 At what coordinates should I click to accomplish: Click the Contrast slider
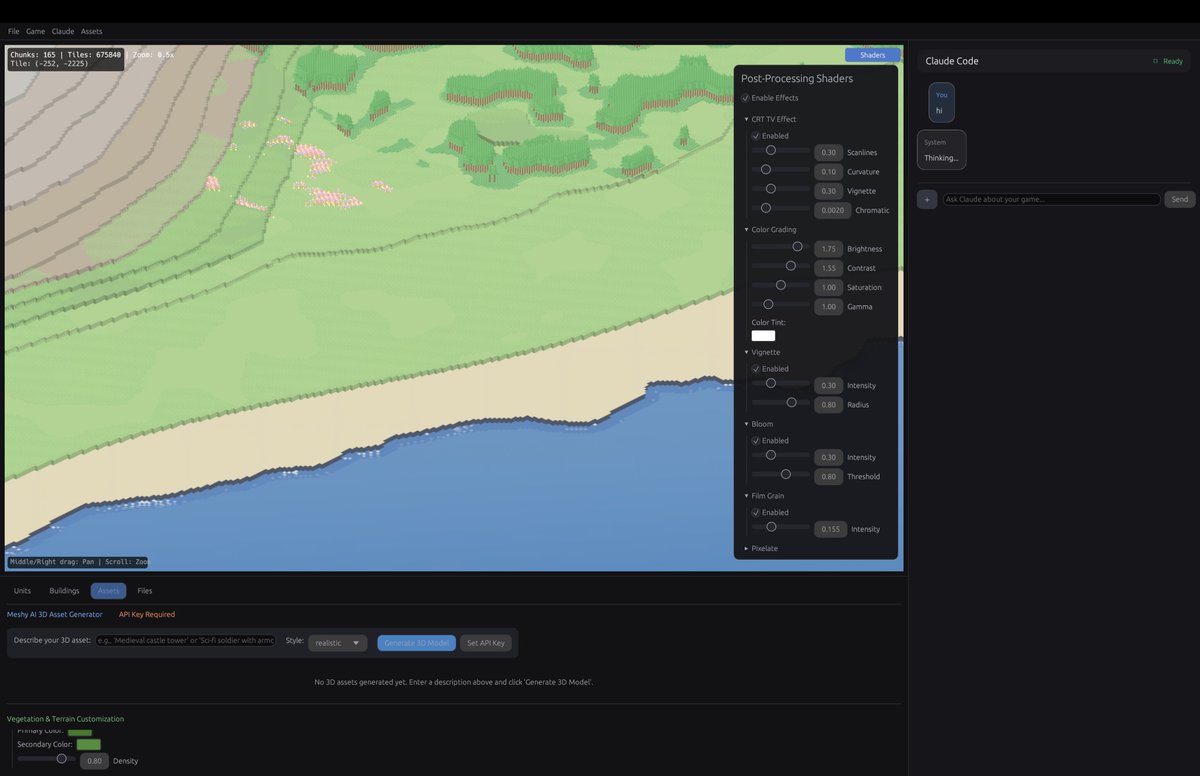781,266
